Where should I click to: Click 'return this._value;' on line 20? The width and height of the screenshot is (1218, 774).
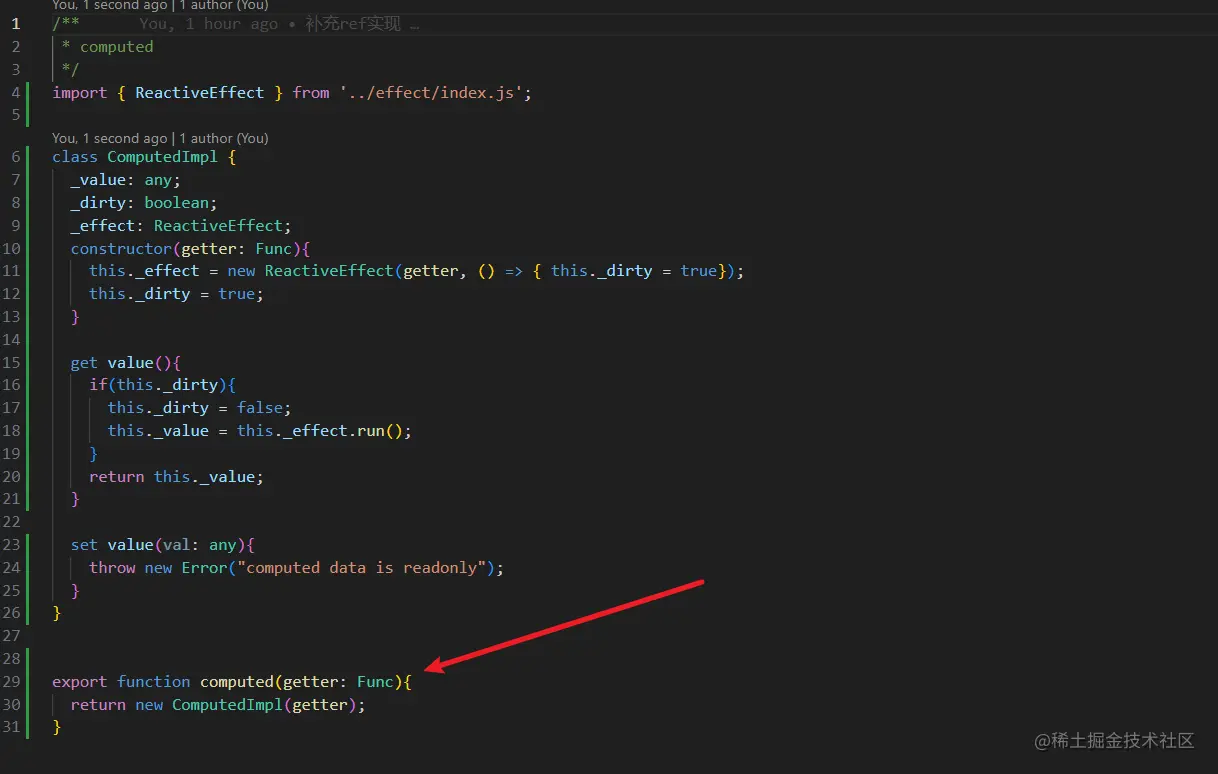click(176, 477)
